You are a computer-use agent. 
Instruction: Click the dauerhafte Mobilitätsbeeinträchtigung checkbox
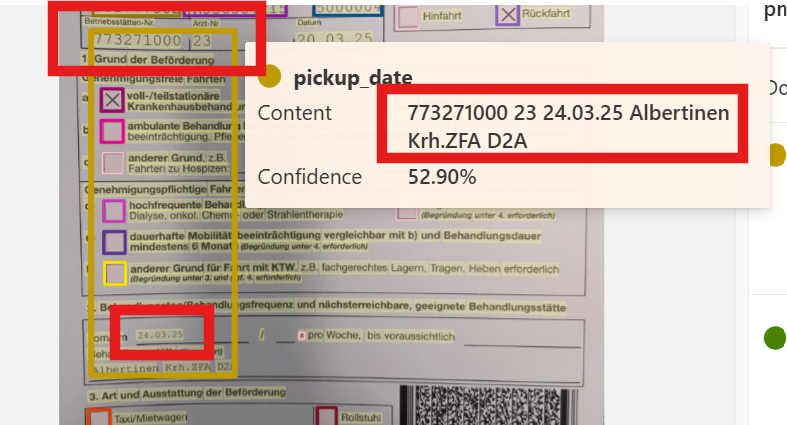click(x=114, y=242)
